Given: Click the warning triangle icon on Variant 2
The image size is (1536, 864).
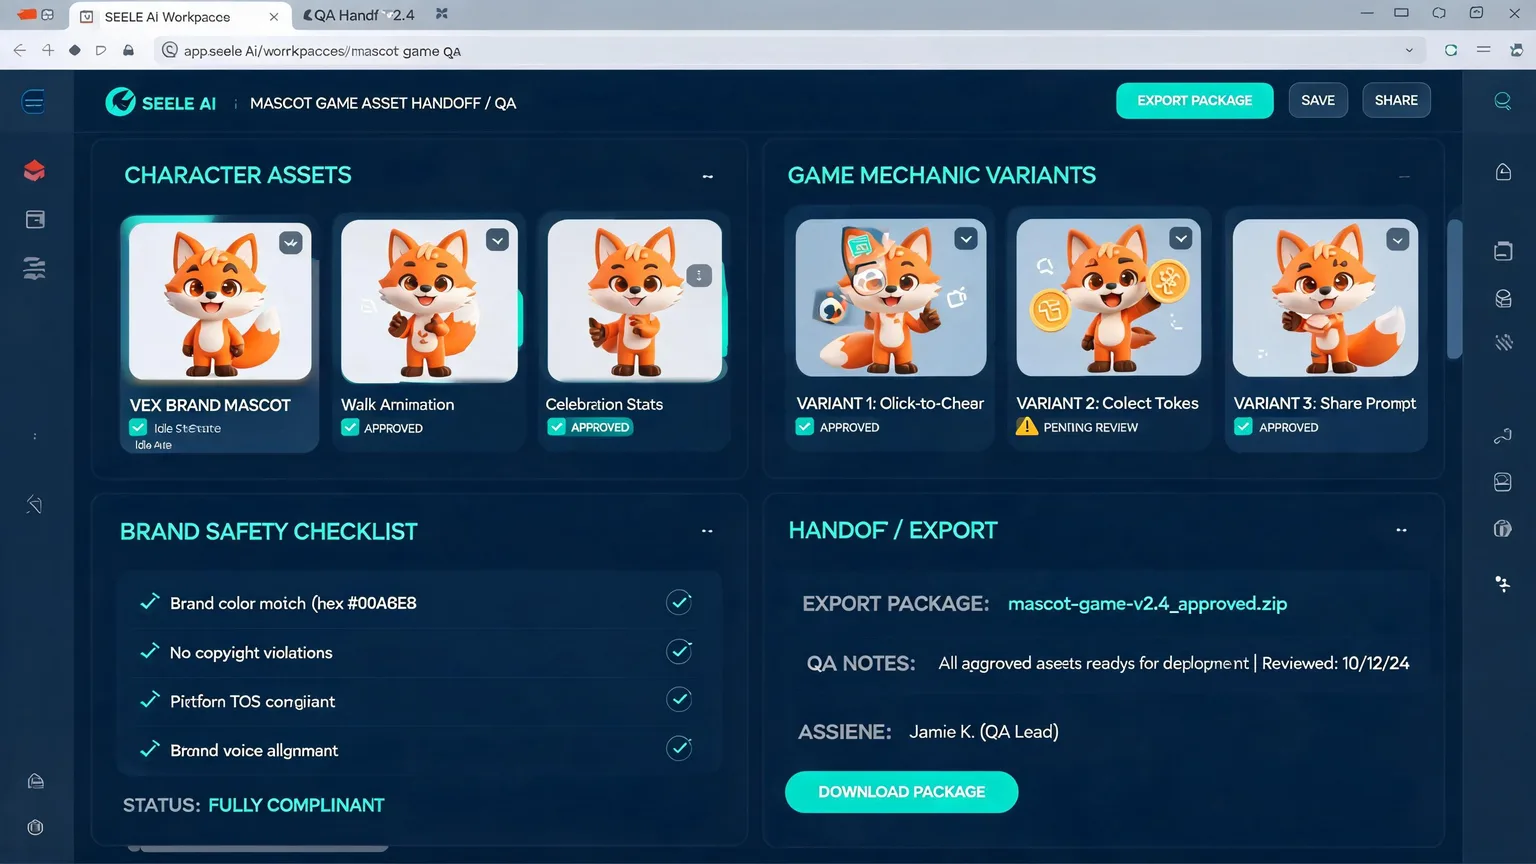Looking at the screenshot, I should (x=1027, y=427).
